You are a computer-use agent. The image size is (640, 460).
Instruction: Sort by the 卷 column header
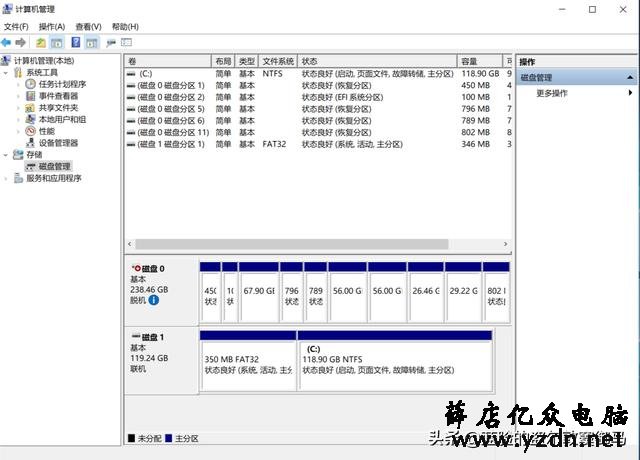pos(168,61)
